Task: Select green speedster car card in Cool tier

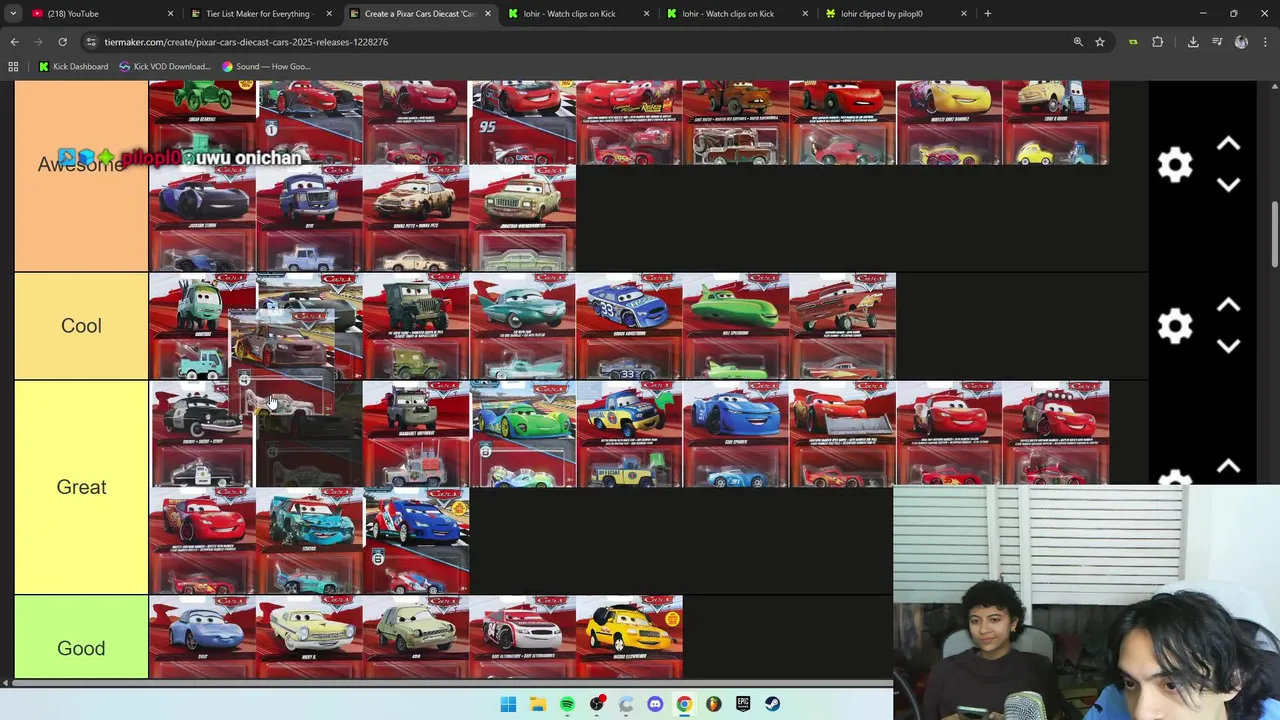Action: (736, 326)
